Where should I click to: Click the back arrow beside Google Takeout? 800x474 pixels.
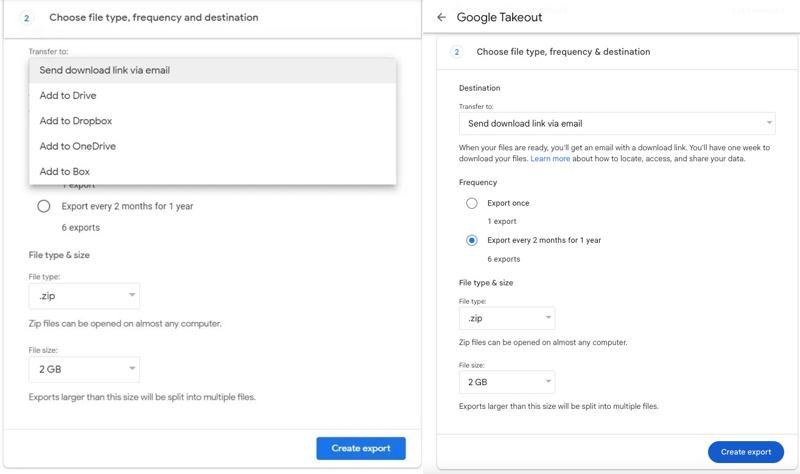[441, 17]
